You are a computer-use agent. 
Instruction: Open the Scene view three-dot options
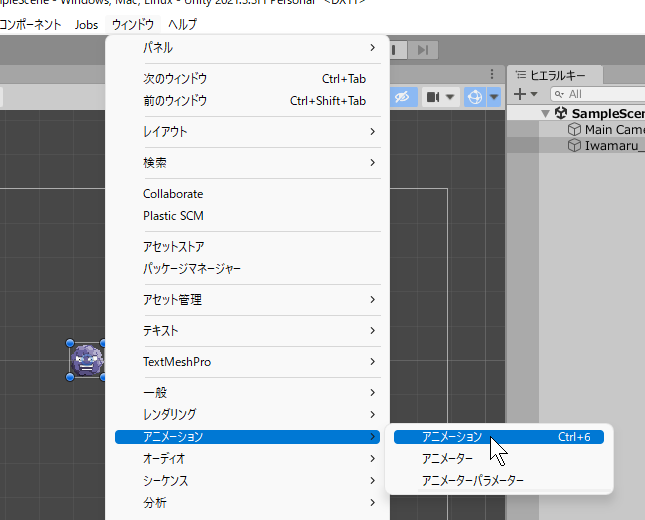(x=492, y=74)
